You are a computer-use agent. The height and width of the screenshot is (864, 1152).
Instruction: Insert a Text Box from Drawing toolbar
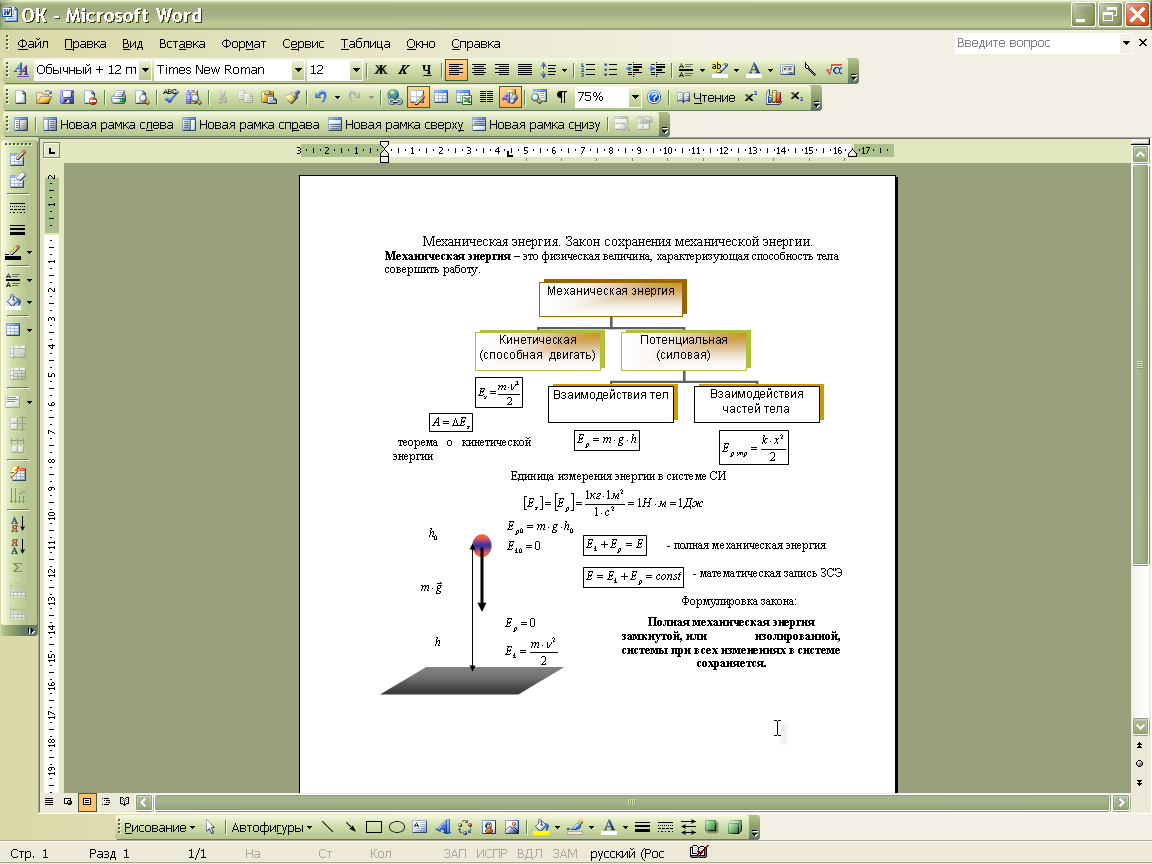click(420, 827)
